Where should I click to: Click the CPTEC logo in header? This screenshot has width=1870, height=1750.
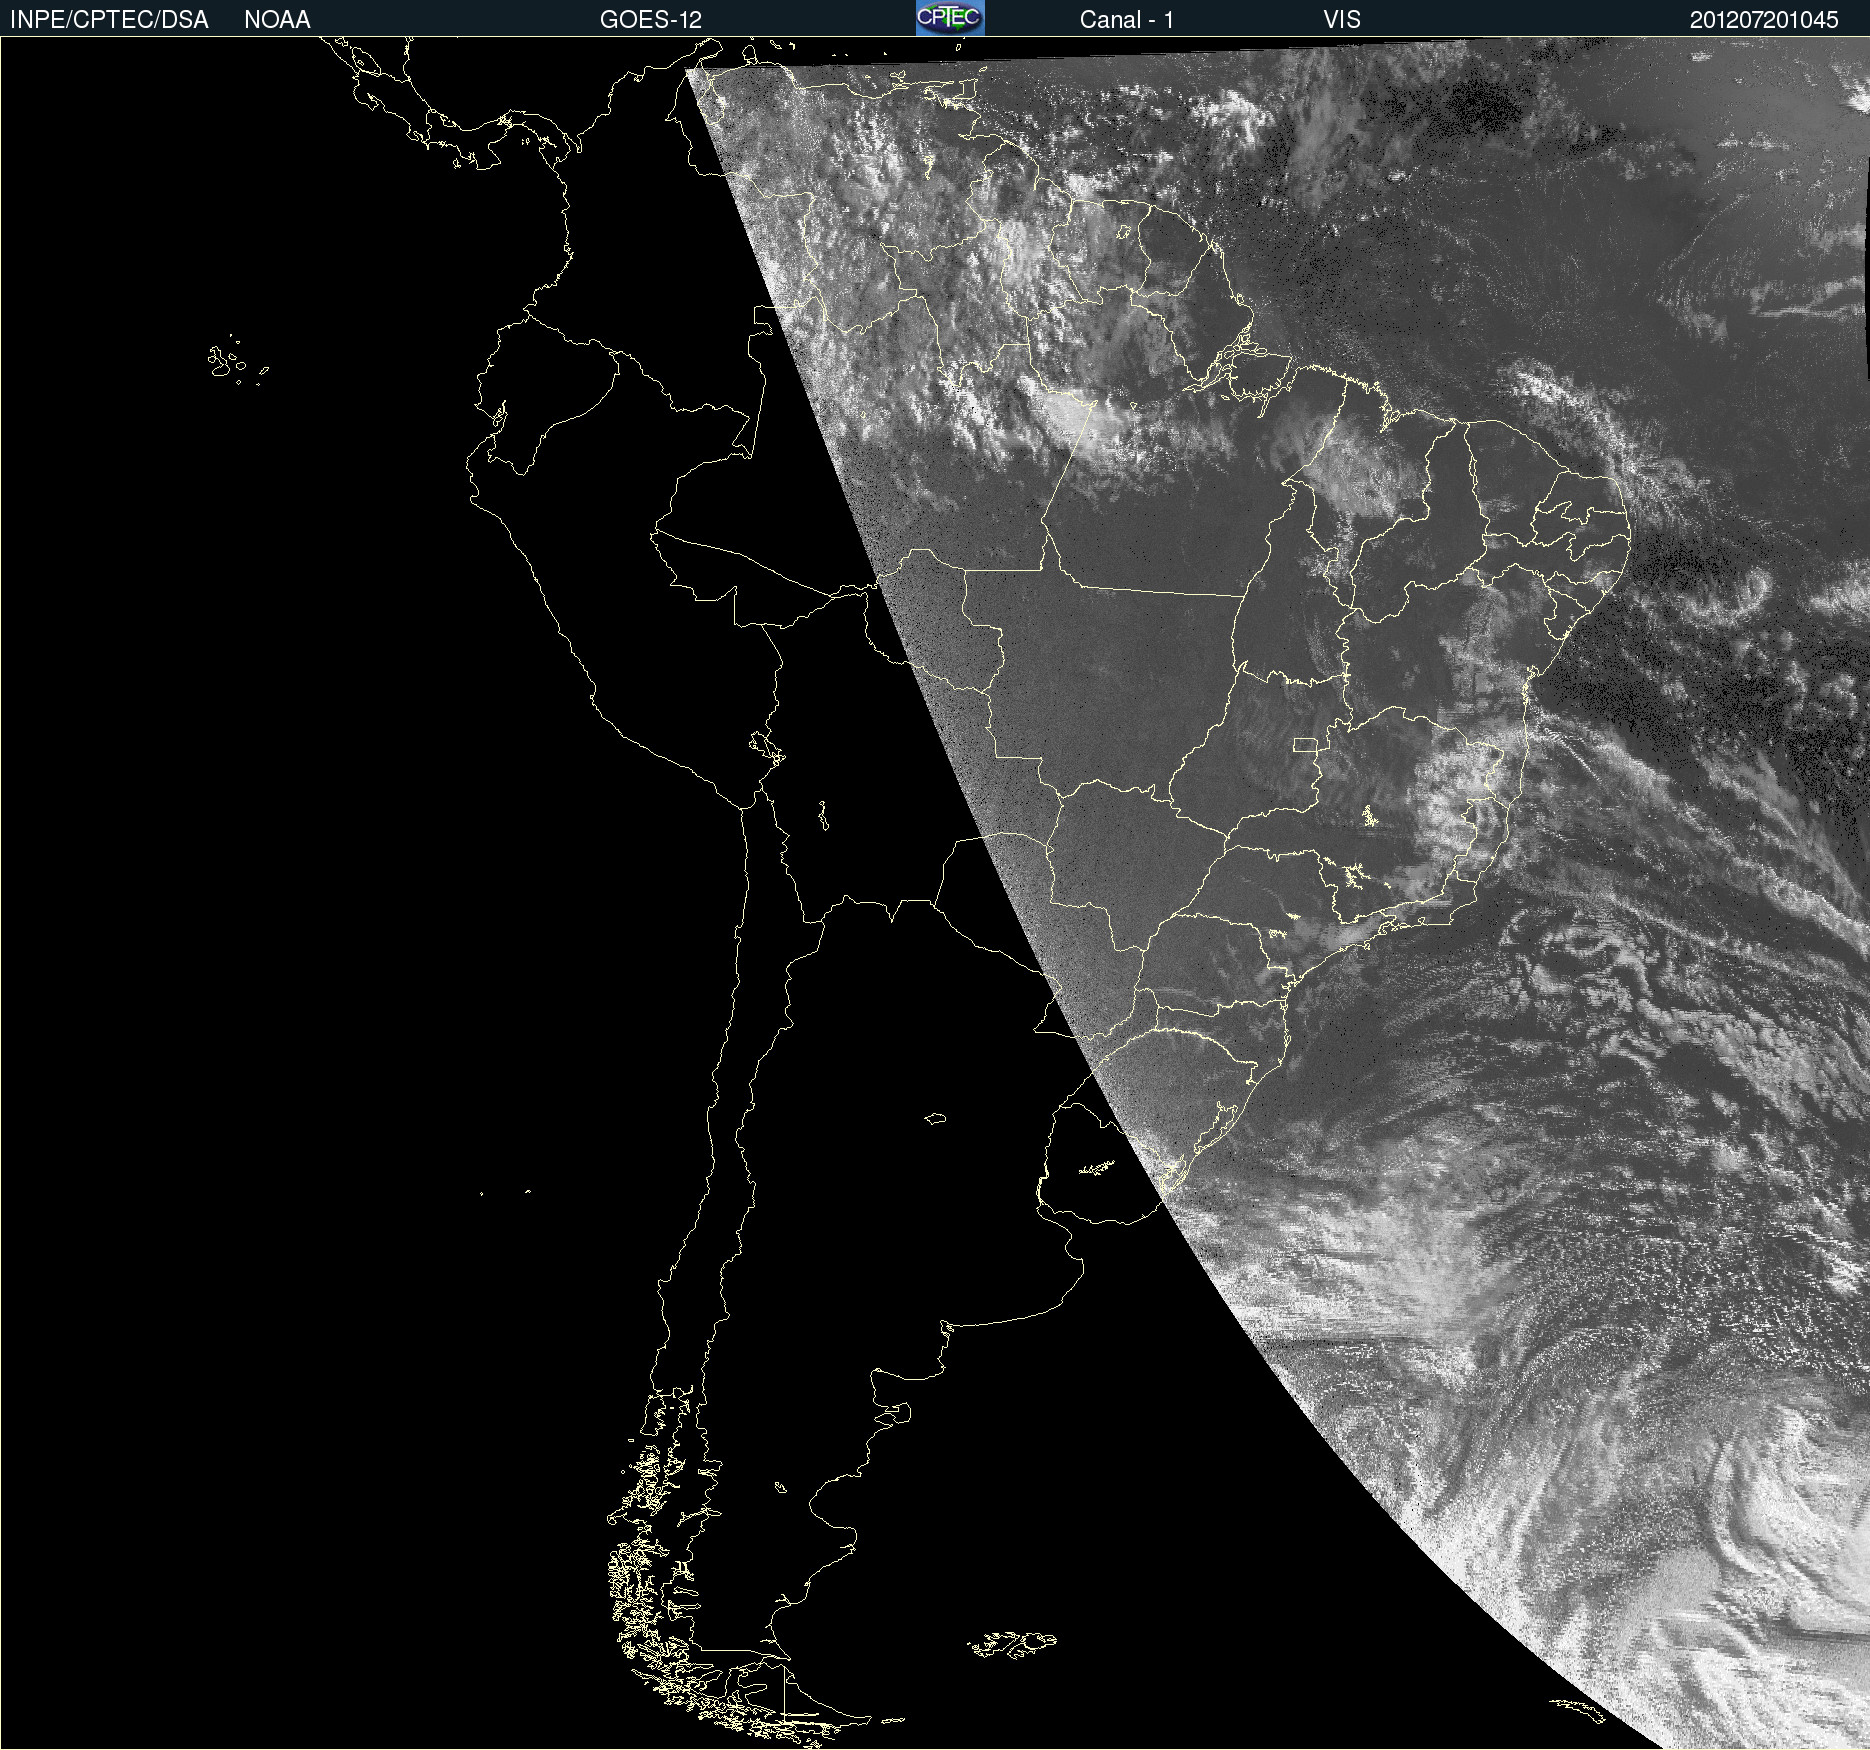(x=950, y=18)
